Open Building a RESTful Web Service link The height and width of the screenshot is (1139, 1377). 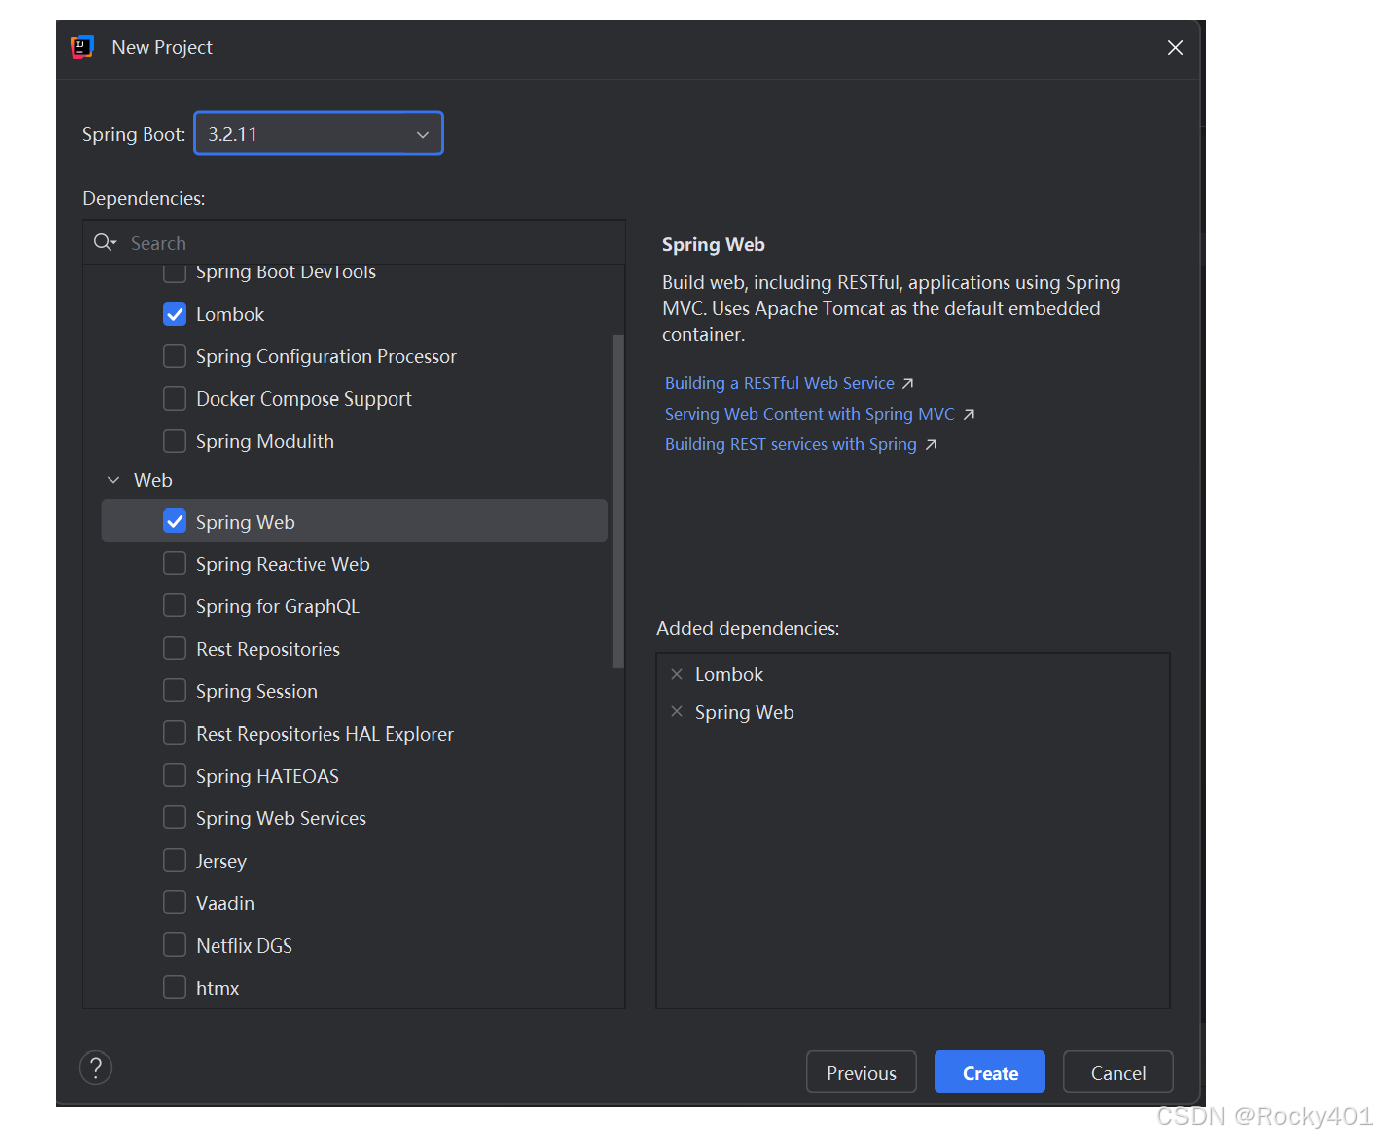pos(779,383)
